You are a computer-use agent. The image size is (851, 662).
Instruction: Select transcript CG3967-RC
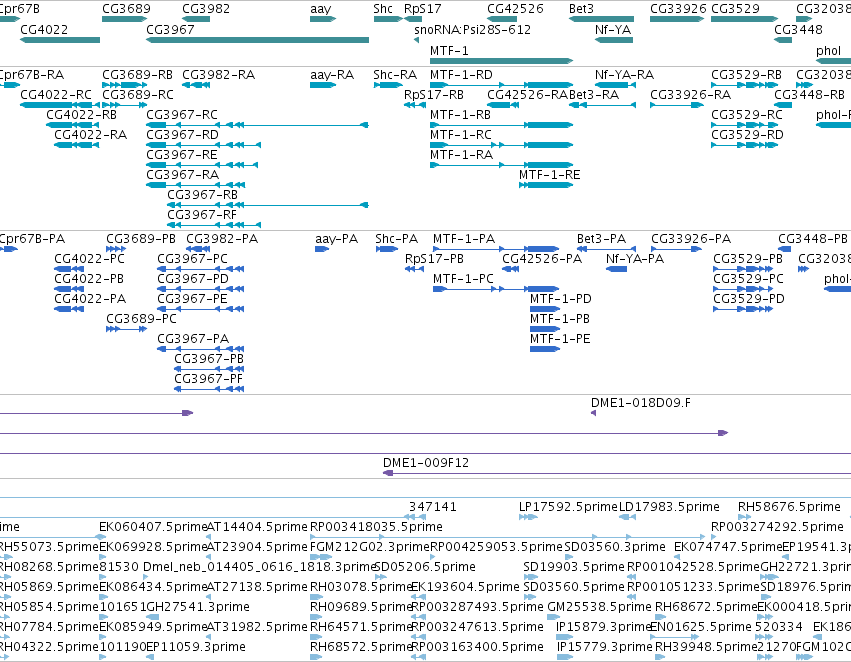pos(182,114)
